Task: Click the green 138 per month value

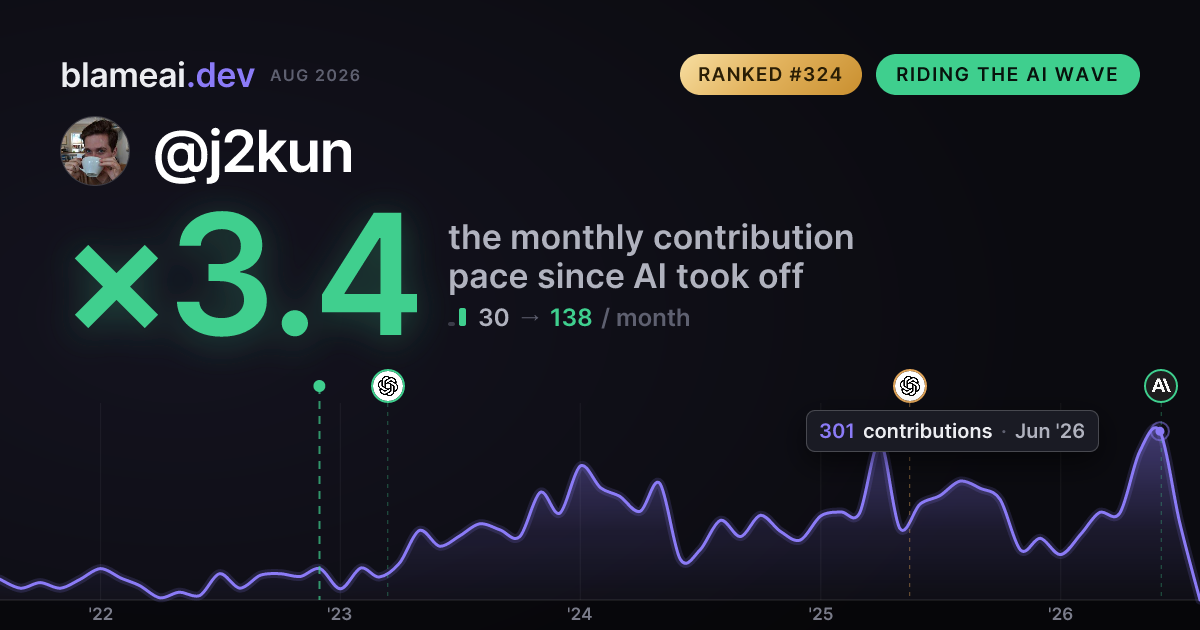Action: 571,318
